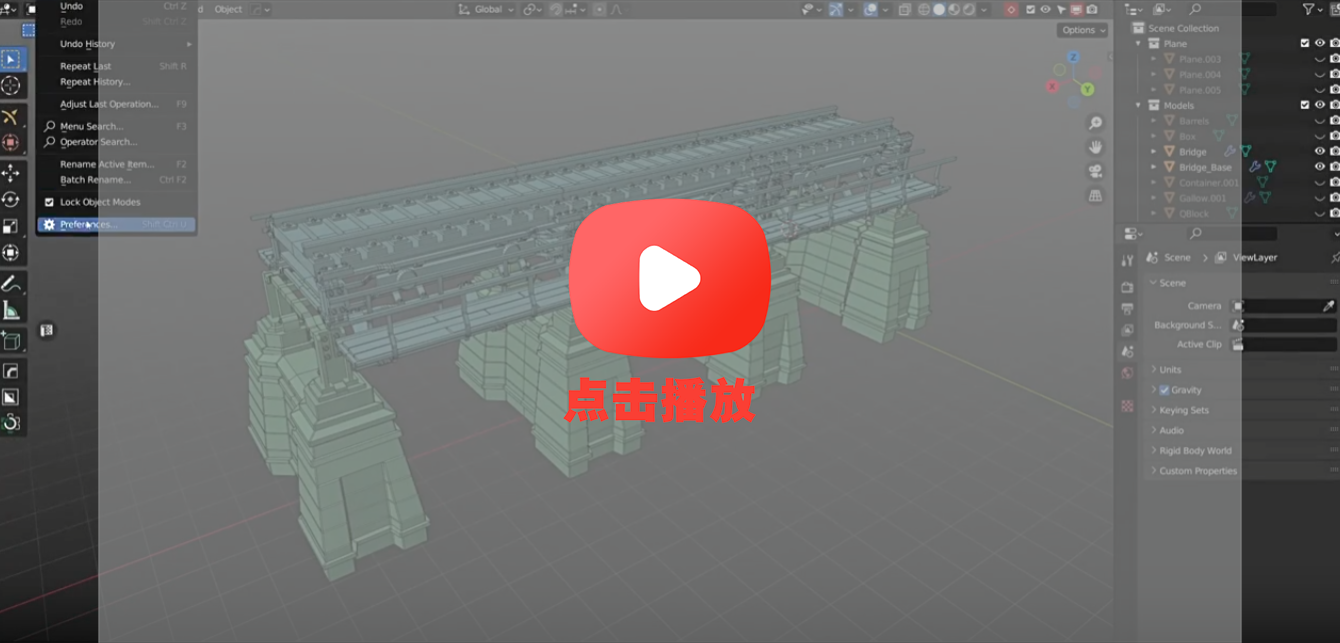Viewport: 1340px width, 643px height.
Task: Click the Camera field eyedropper icon
Action: [x=1329, y=306]
